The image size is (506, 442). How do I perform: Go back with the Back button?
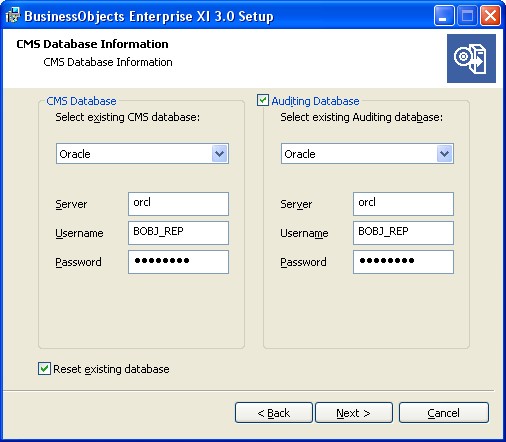pos(274,413)
